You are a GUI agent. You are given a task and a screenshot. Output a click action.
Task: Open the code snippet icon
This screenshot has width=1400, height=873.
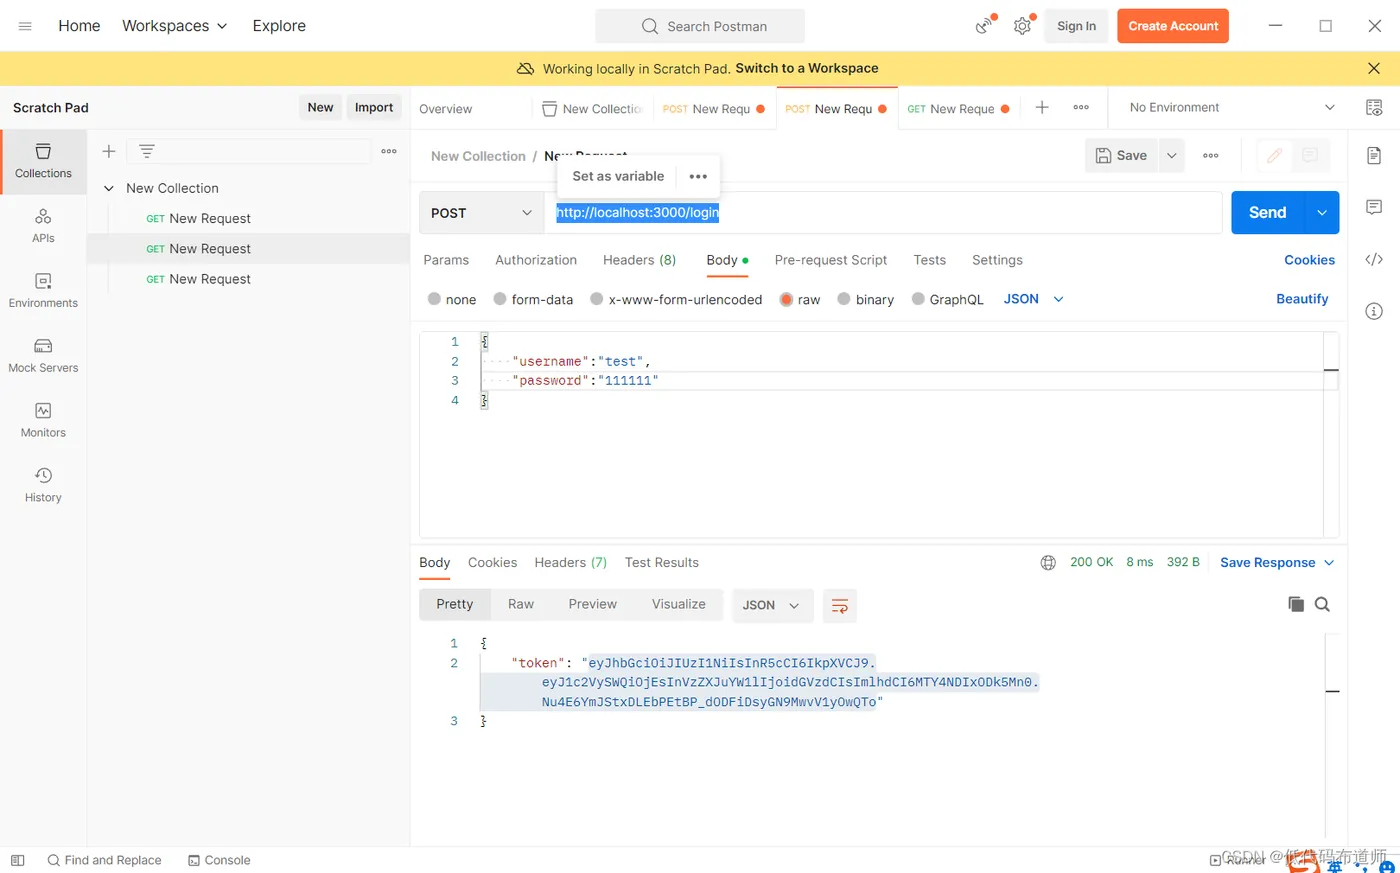(1374, 260)
